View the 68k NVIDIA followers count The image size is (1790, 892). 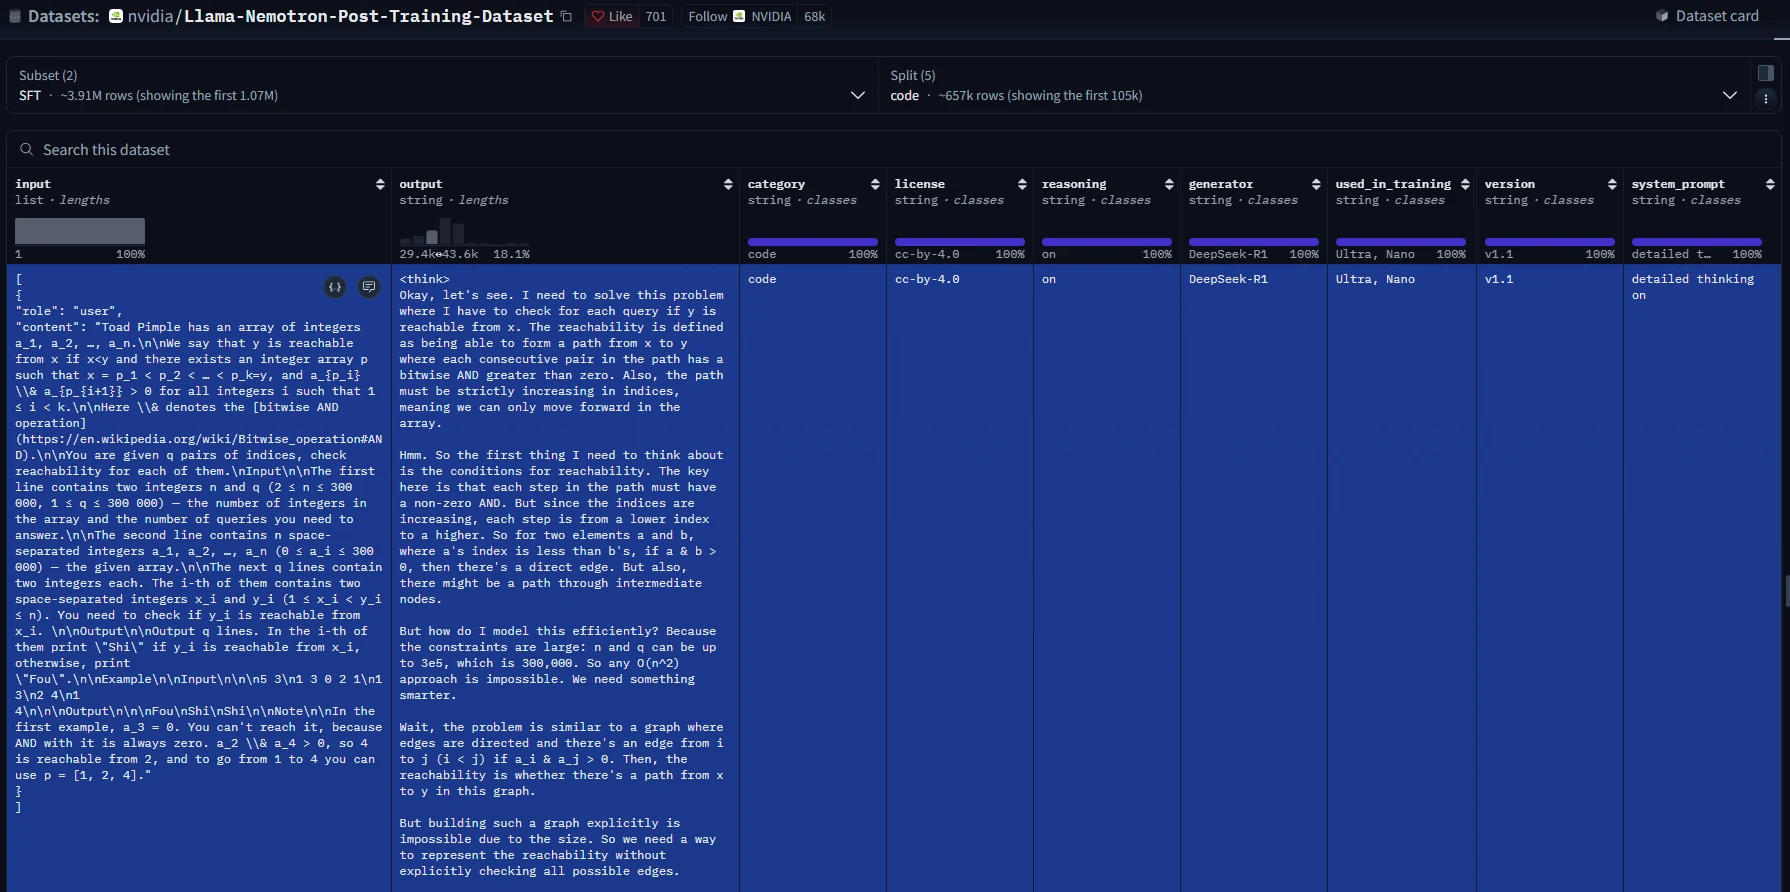[x=815, y=16]
